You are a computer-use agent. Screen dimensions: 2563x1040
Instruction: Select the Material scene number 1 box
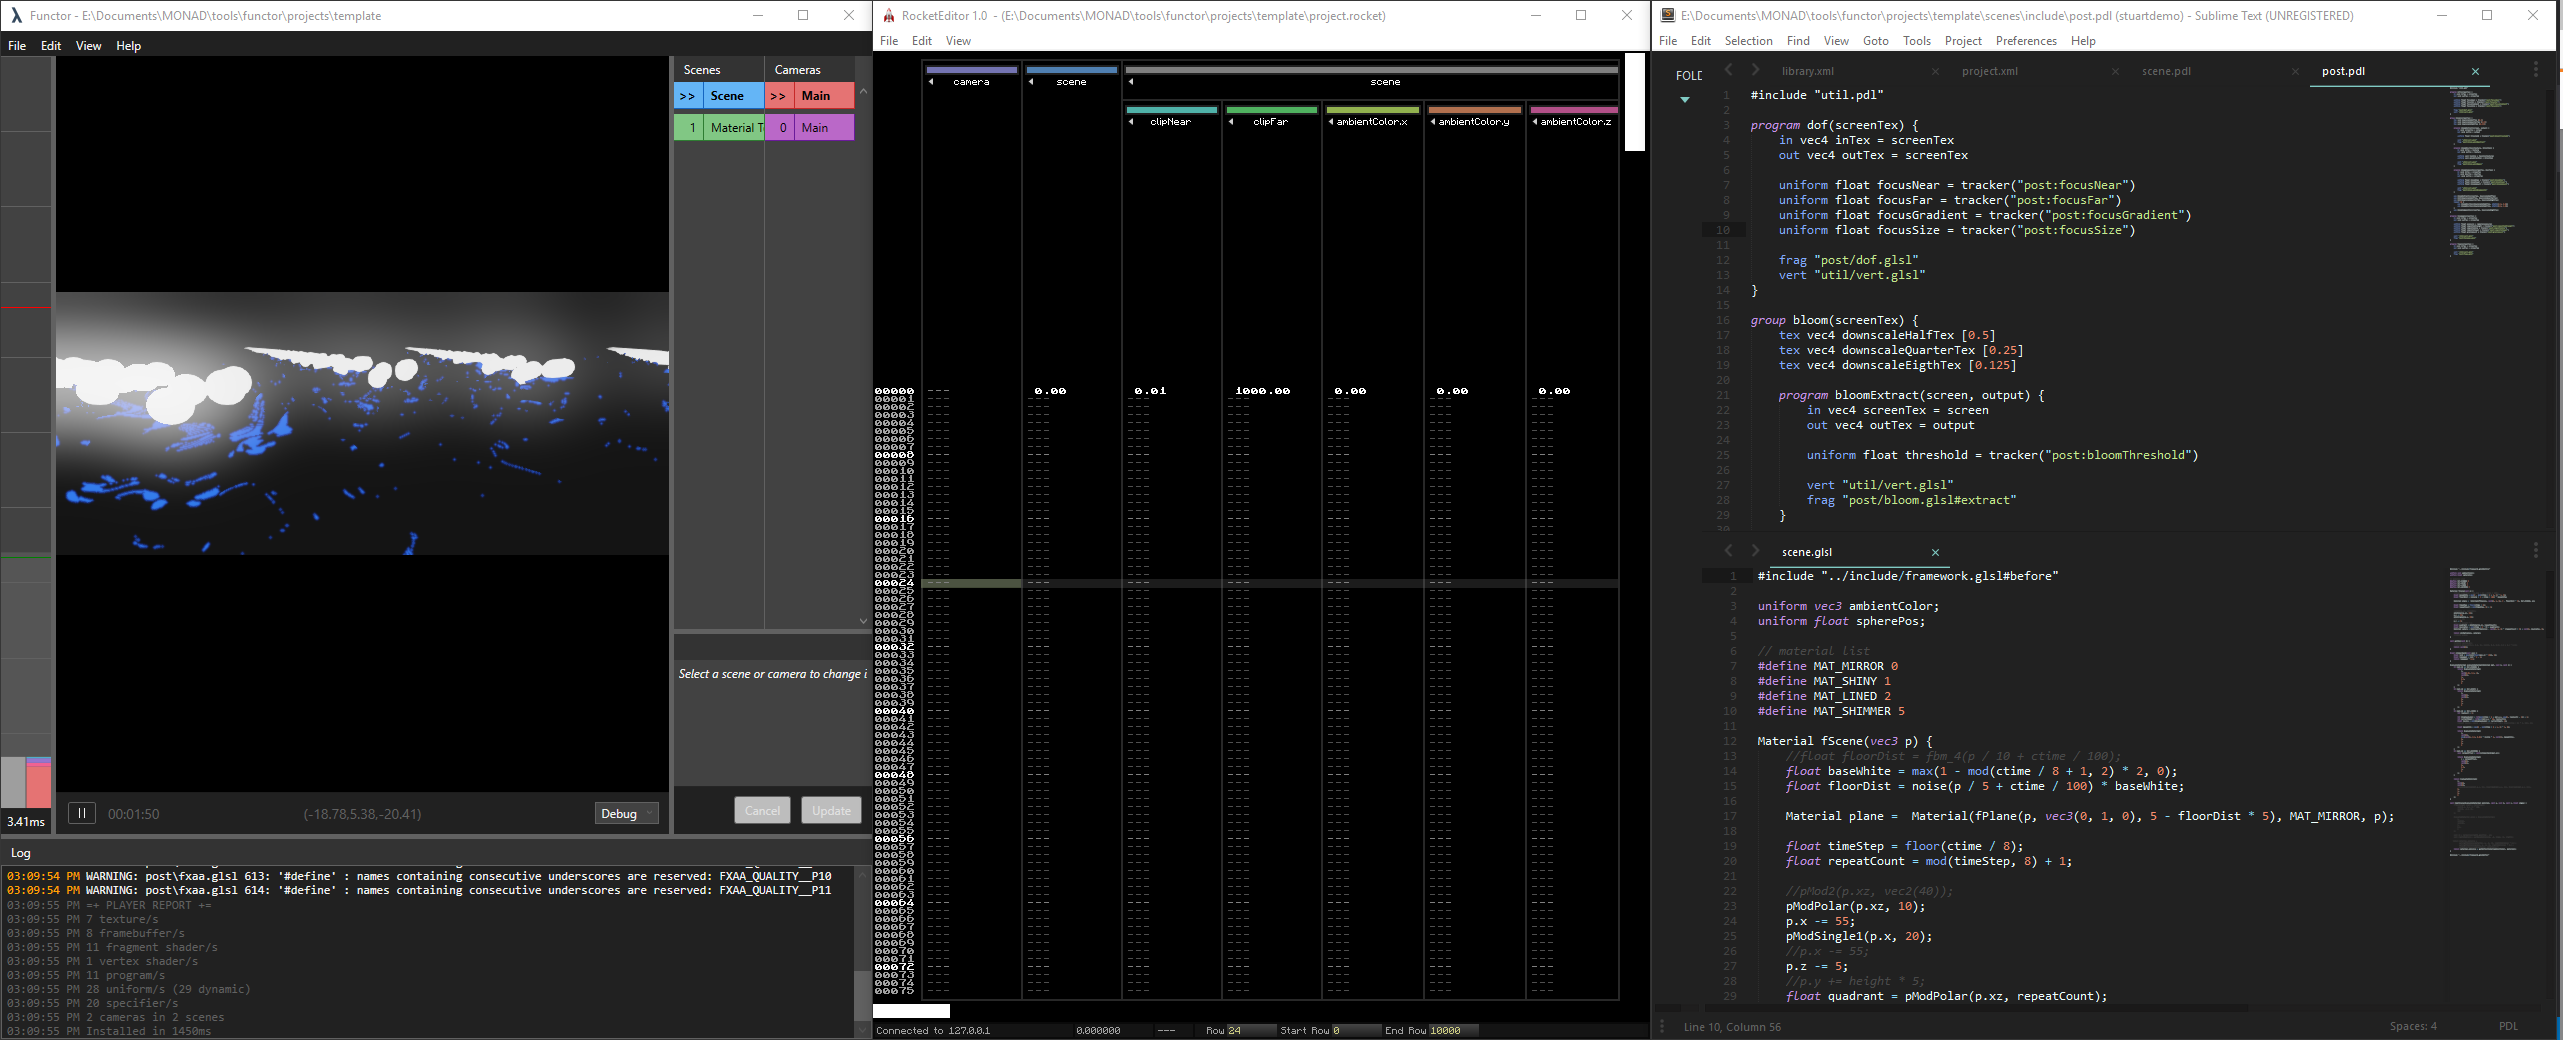click(x=690, y=128)
